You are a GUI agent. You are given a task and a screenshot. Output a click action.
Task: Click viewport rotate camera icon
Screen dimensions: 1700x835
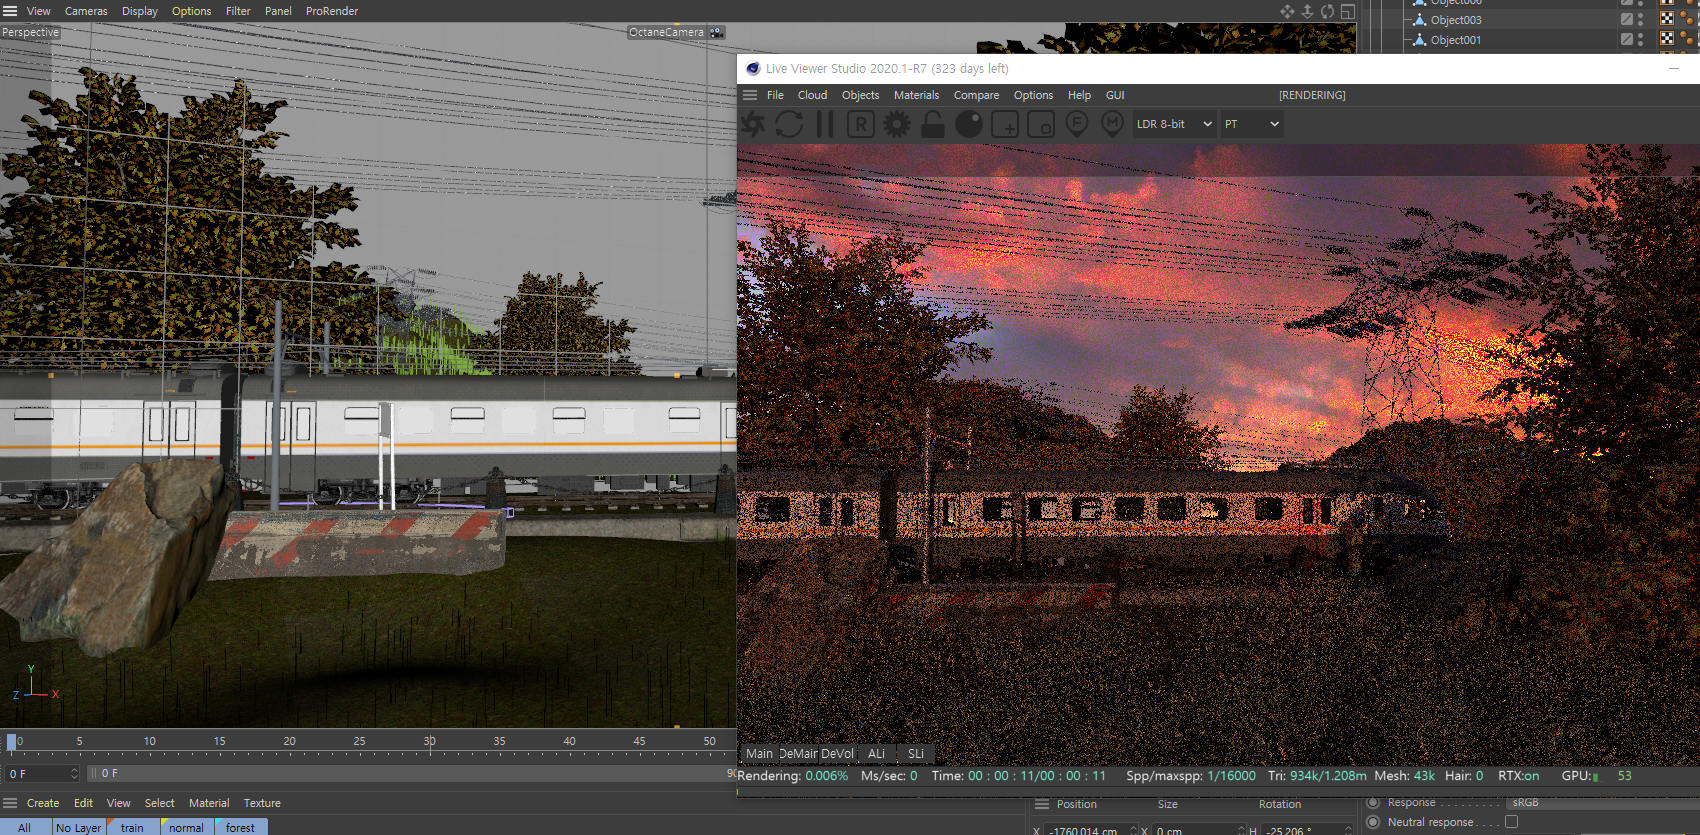(1327, 11)
